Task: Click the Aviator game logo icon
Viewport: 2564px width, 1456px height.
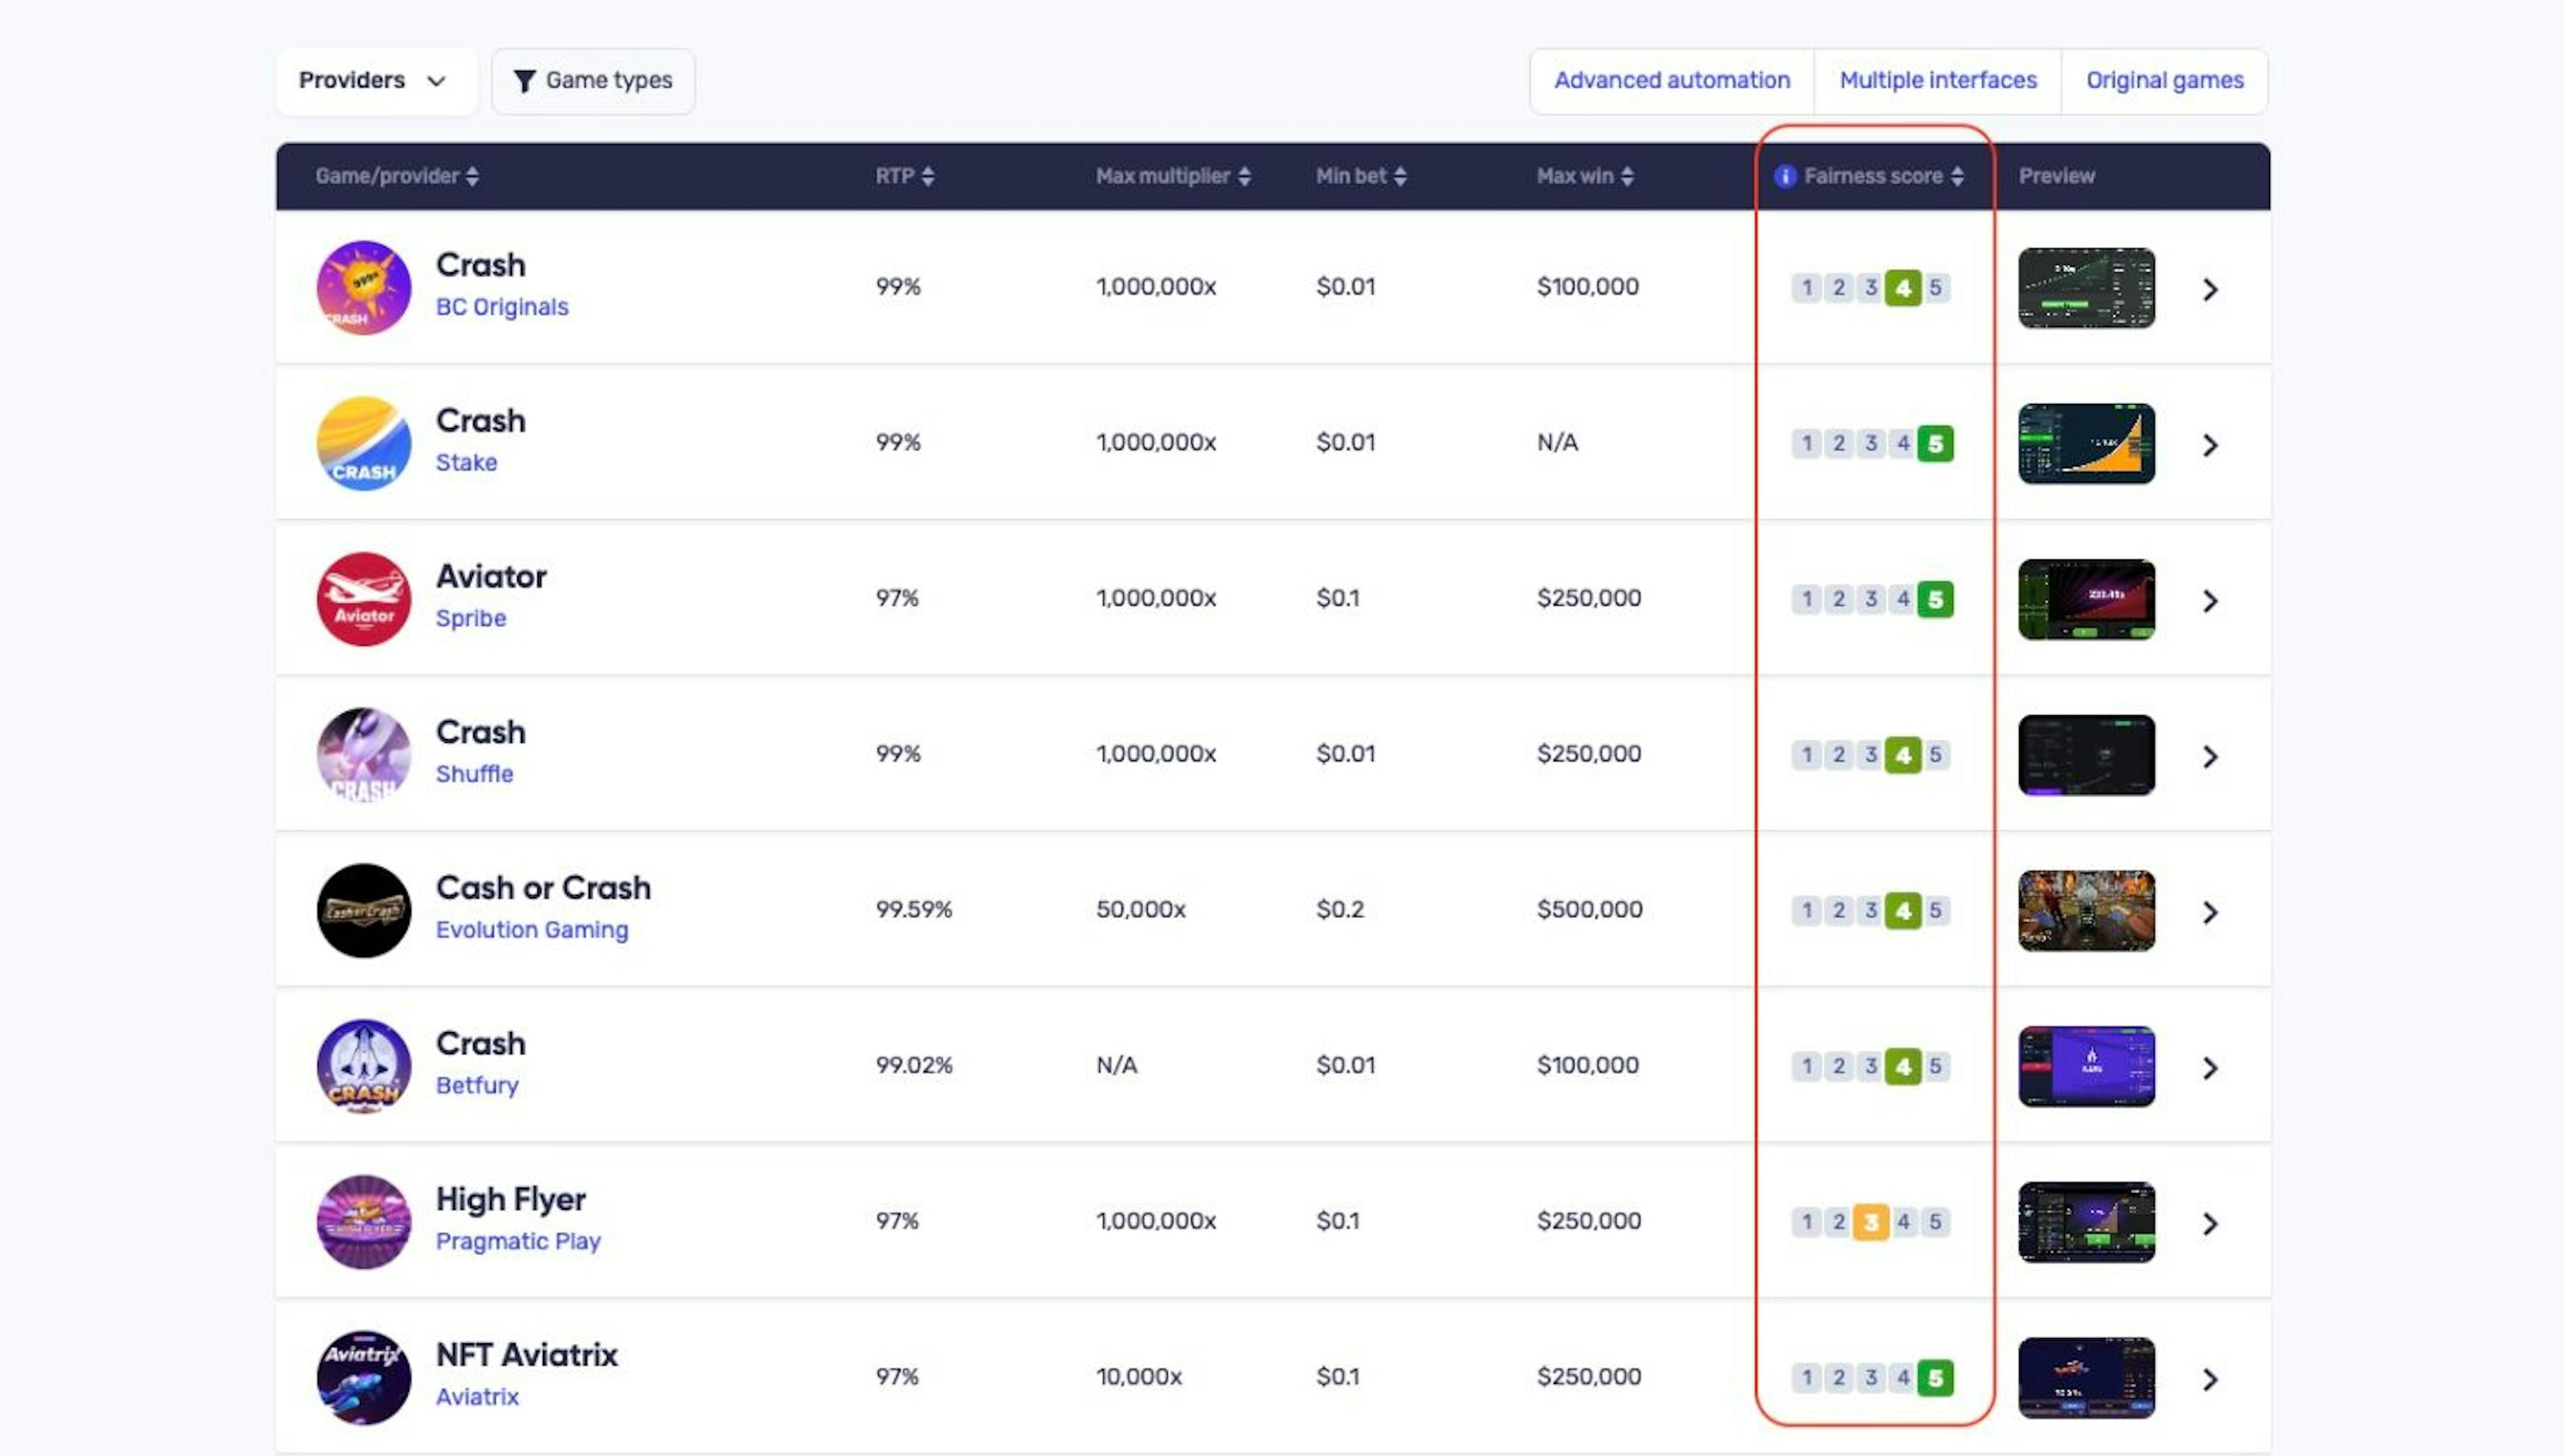Action: (x=363, y=599)
